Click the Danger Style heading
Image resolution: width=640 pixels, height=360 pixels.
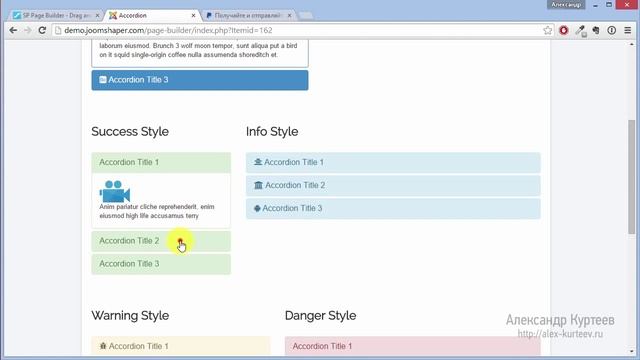(320, 316)
